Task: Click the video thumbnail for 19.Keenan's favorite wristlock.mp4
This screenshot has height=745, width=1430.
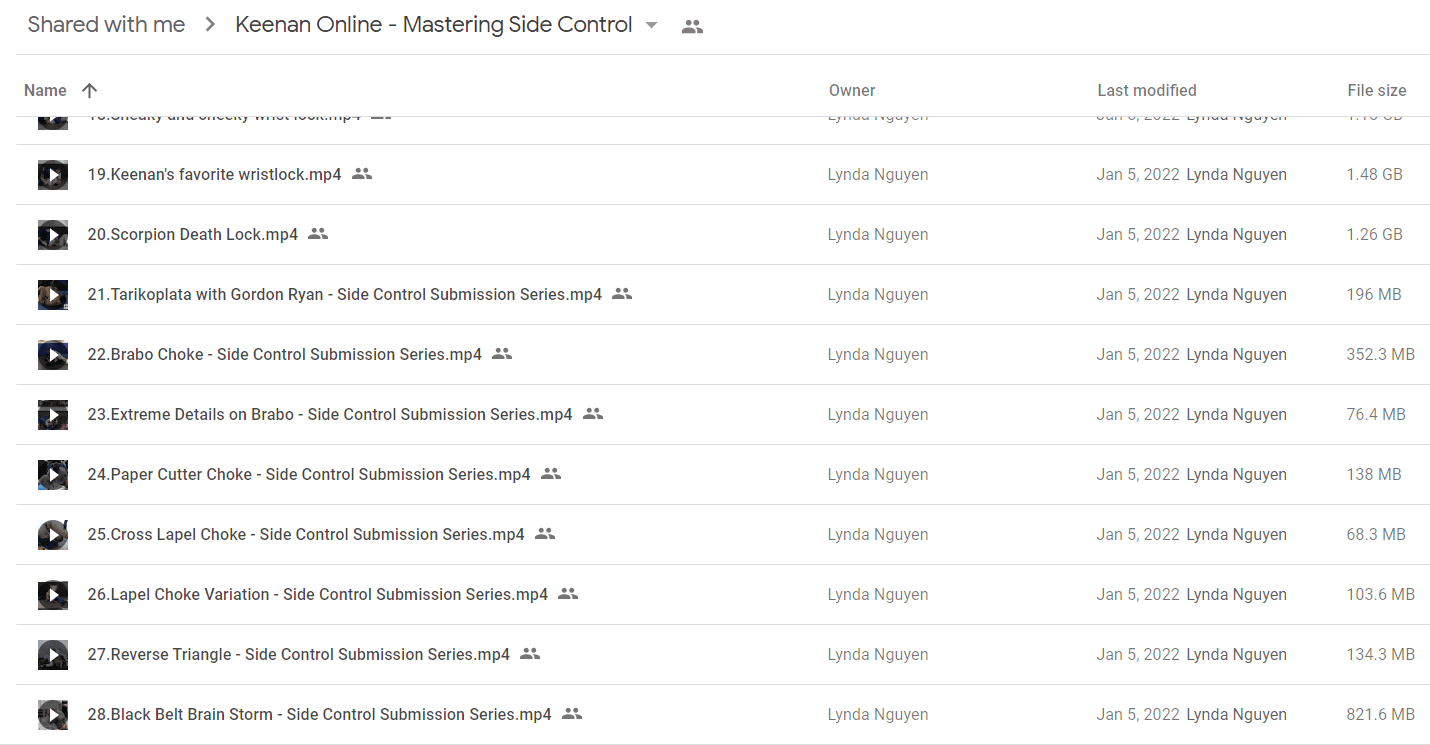Action: coord(53,175)
